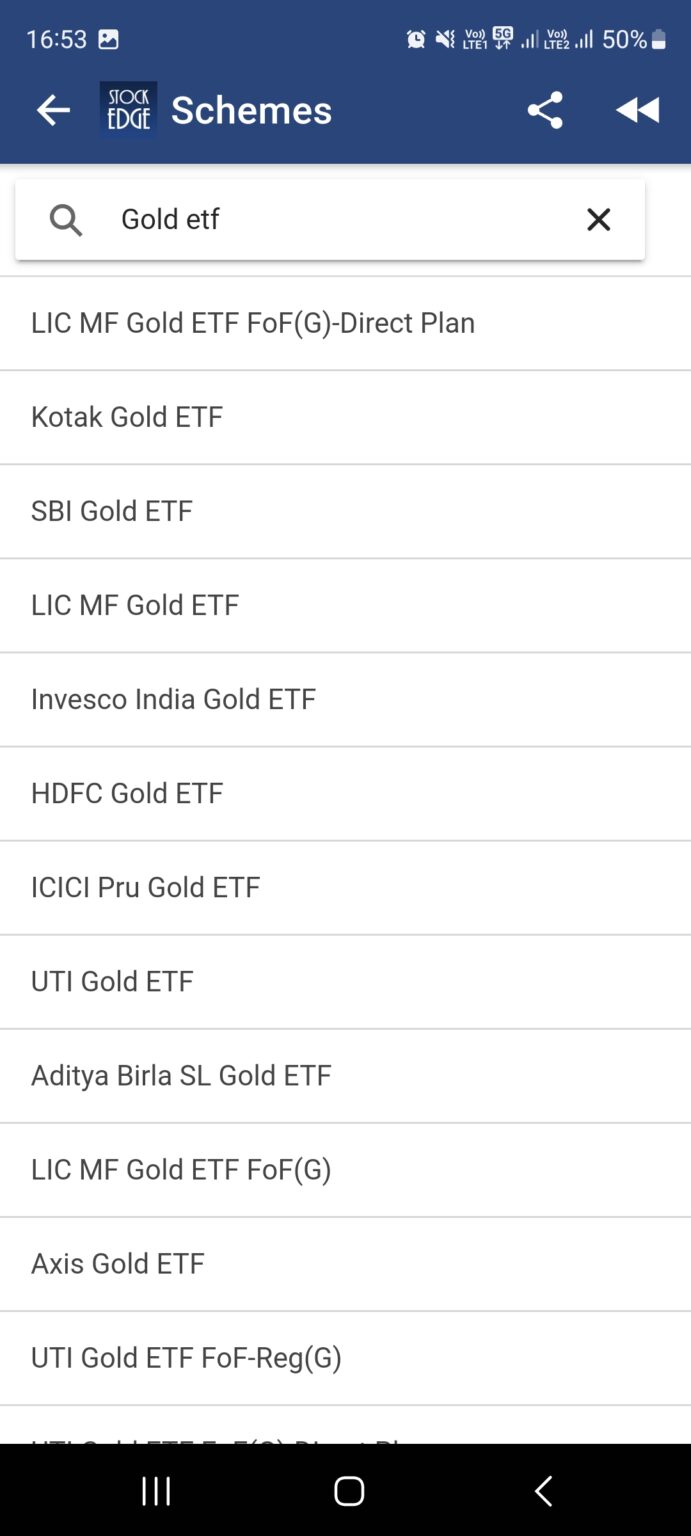Viewport: 691px width, 1536px height.
Task: Tap the back arrow in the header
Action: [52, 110]
